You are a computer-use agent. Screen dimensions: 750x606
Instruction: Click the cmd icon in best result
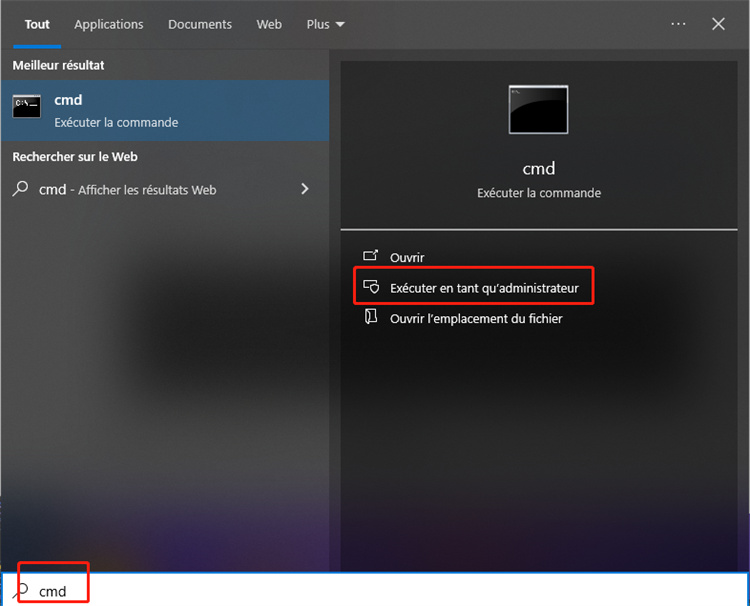point(27,106)
